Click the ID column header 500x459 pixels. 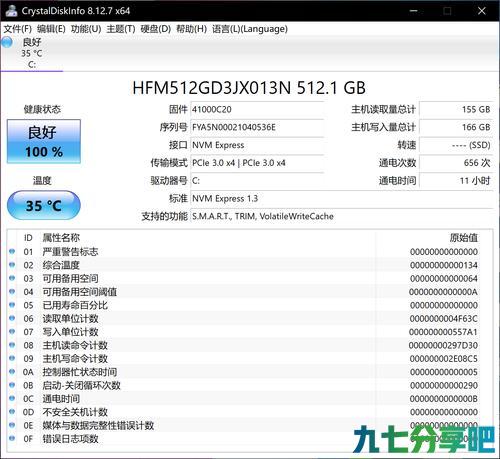click(28, 238)
